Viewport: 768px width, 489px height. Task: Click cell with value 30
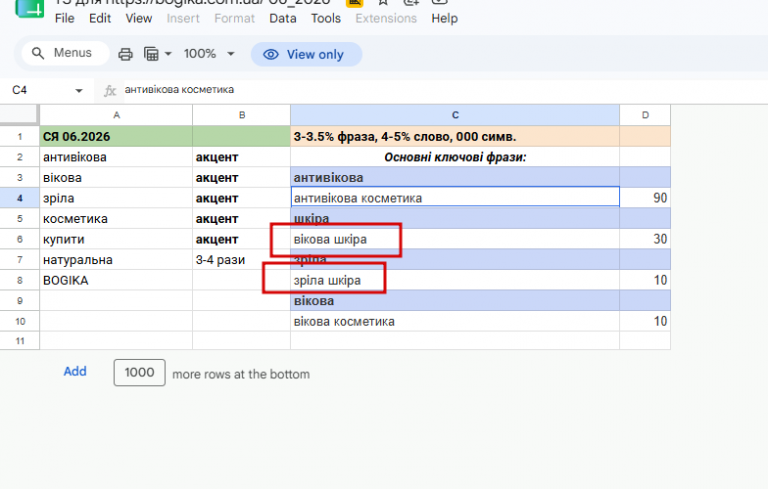pos(645,239)
